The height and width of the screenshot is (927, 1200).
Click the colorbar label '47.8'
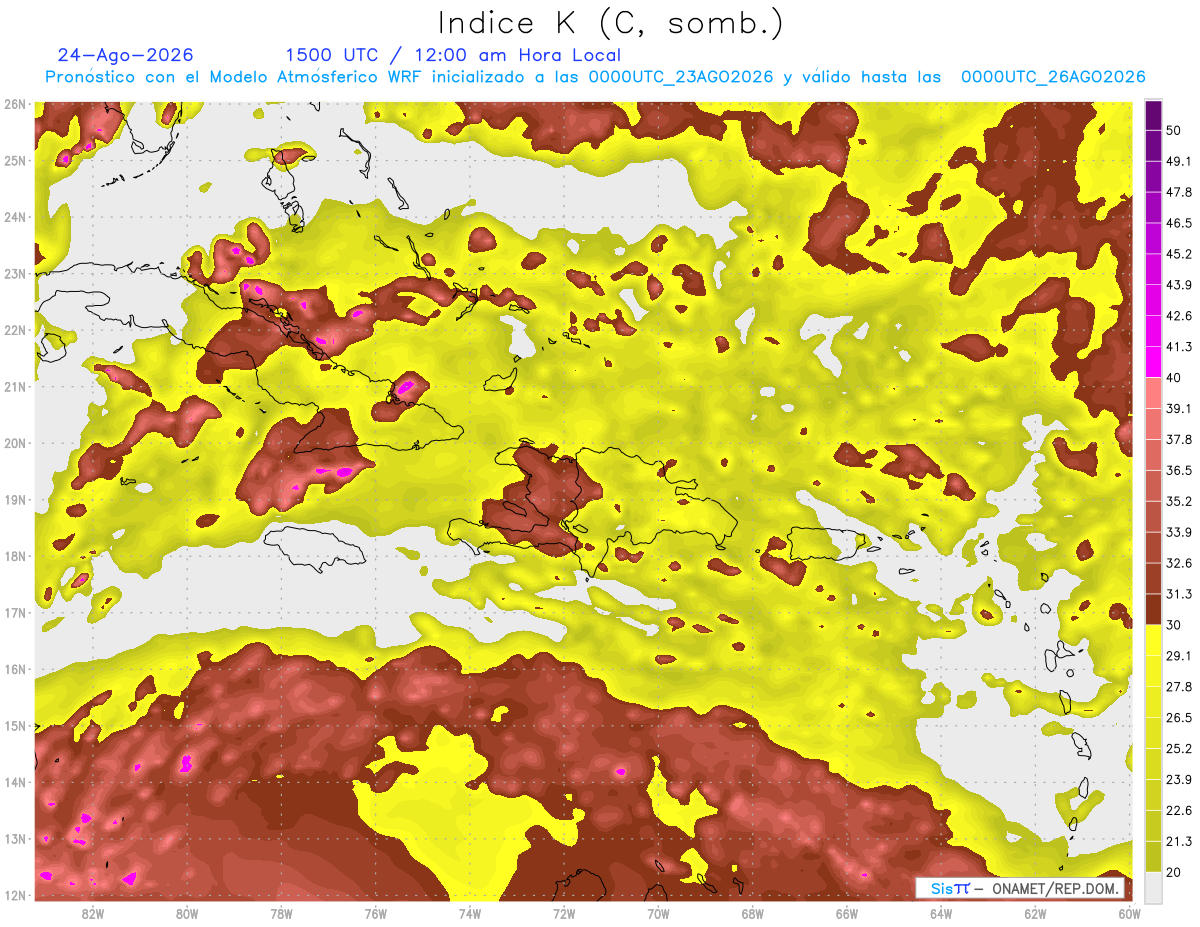[x=1179, y=192]
